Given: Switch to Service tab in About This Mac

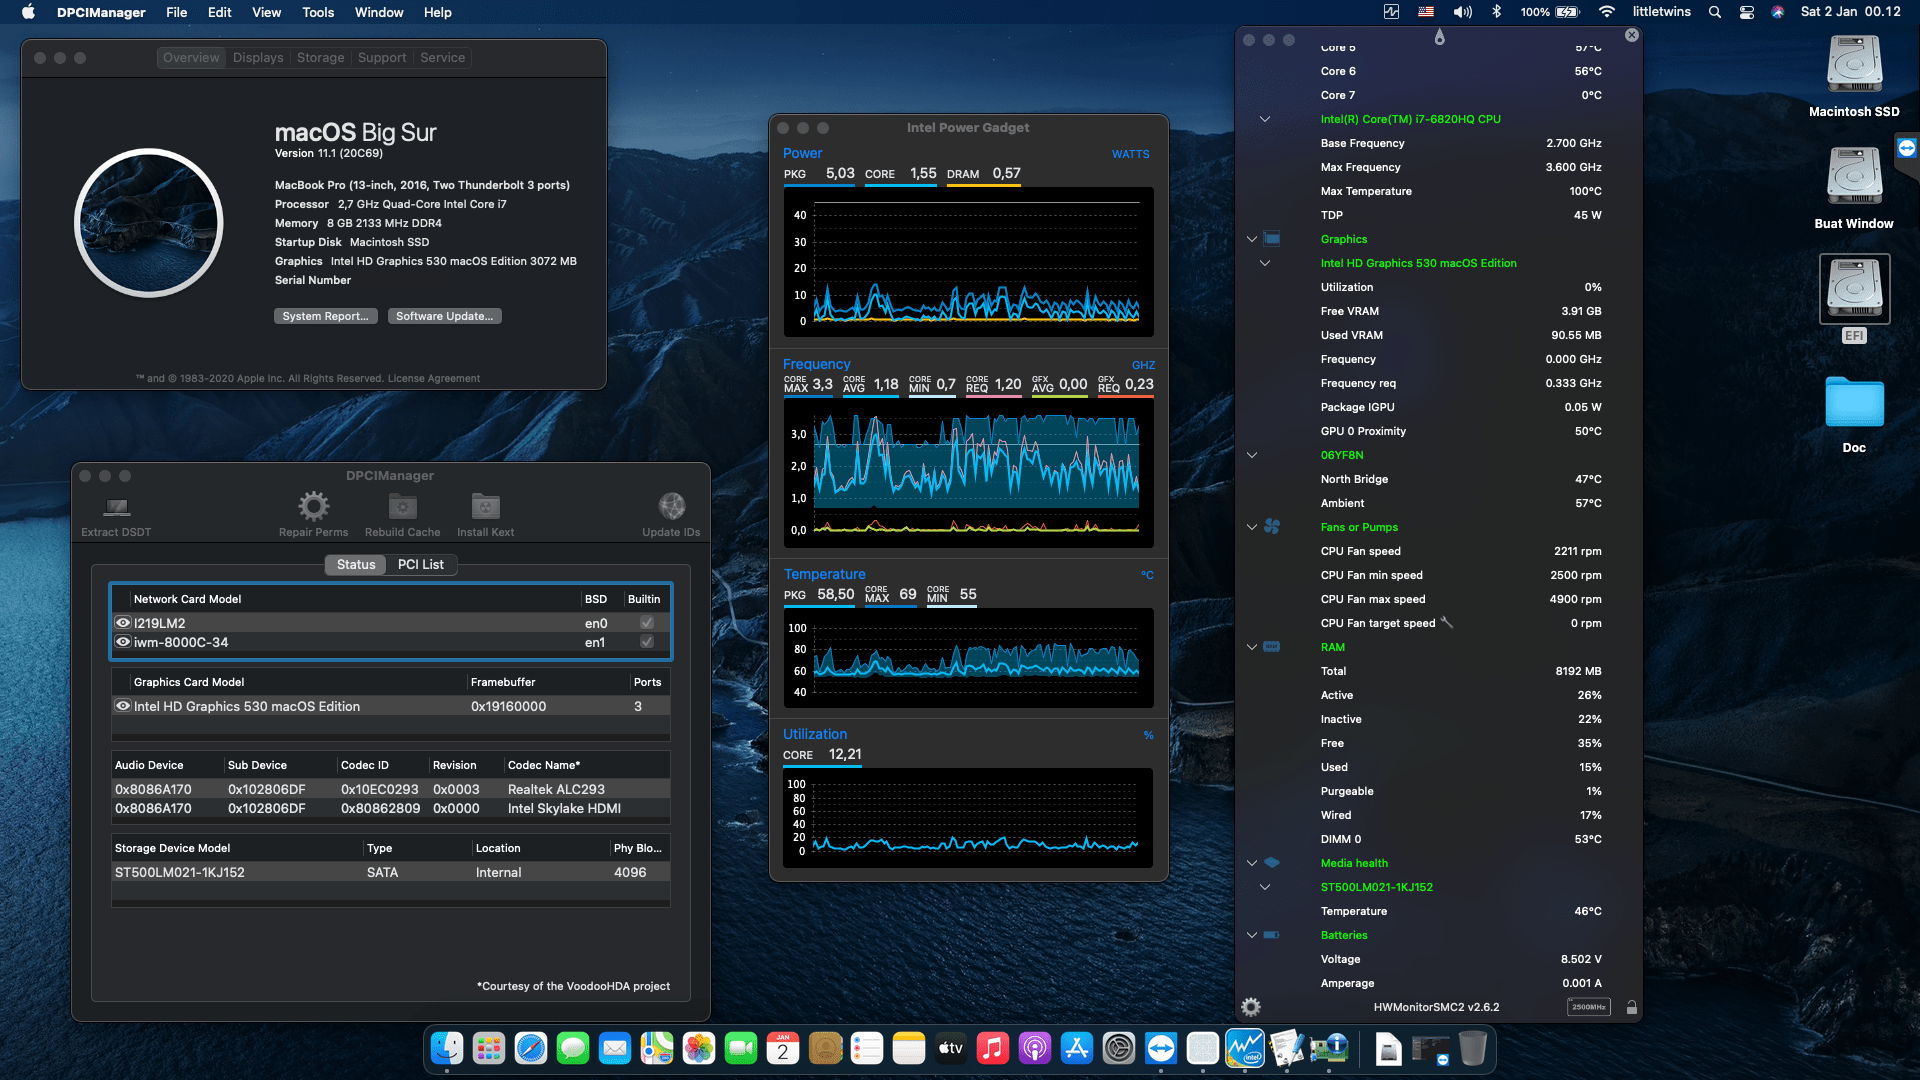Looking at the screenshot, I should tap(442, 57).
